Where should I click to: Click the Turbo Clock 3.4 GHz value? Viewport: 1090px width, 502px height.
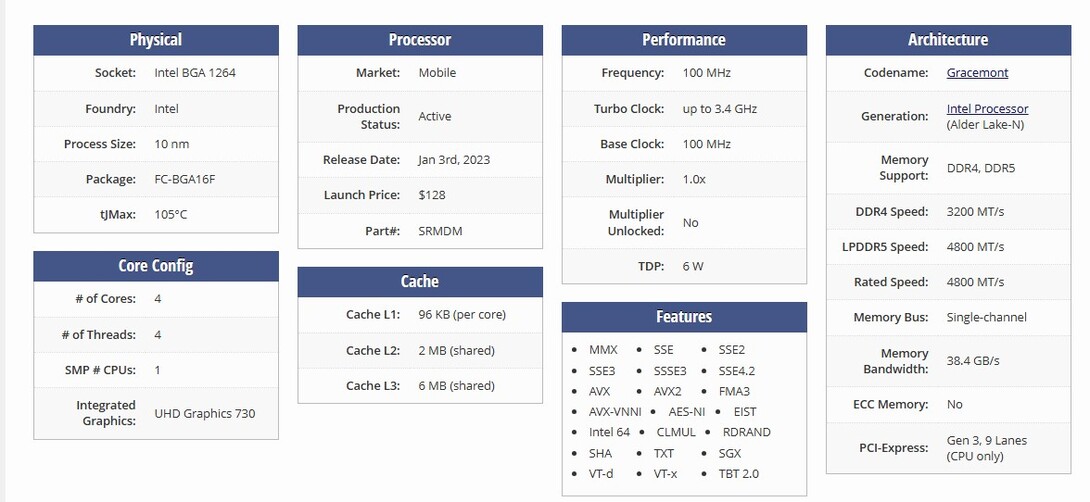[x=720, y=109]
